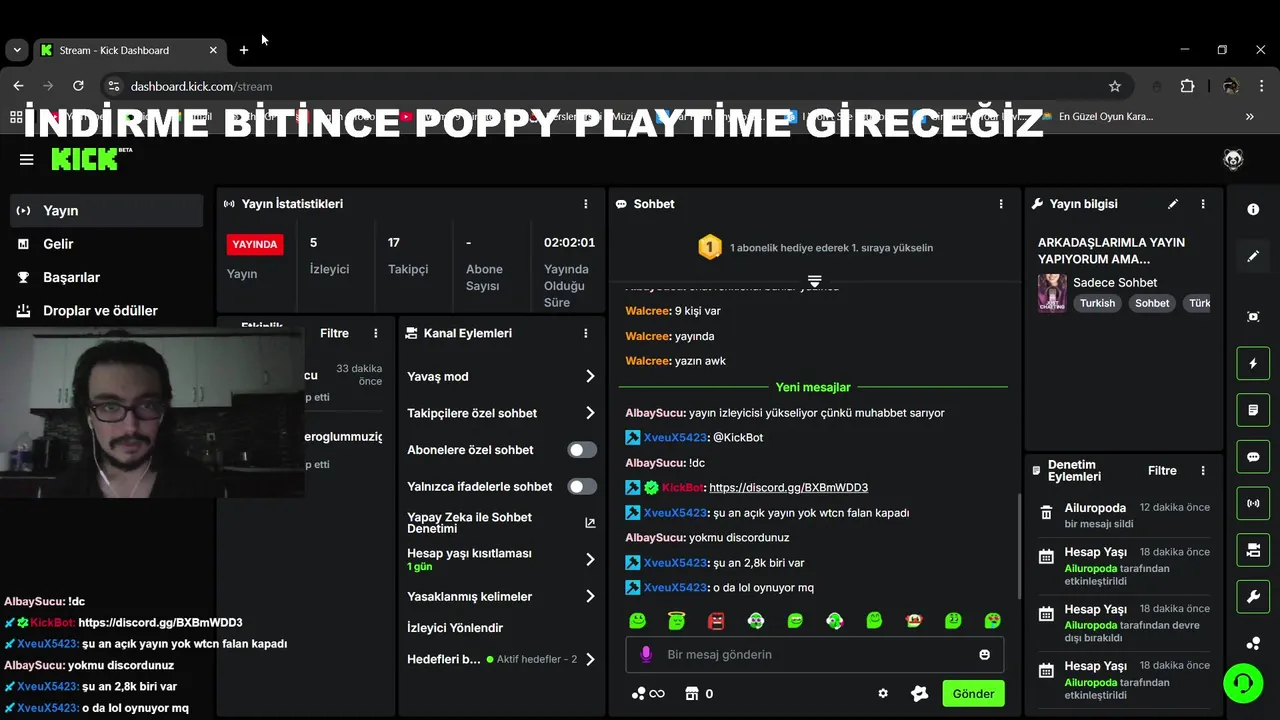Select Başarılar in the left sidebar
This screenshot has height=720, width=1280.
[x=107, y=277]
